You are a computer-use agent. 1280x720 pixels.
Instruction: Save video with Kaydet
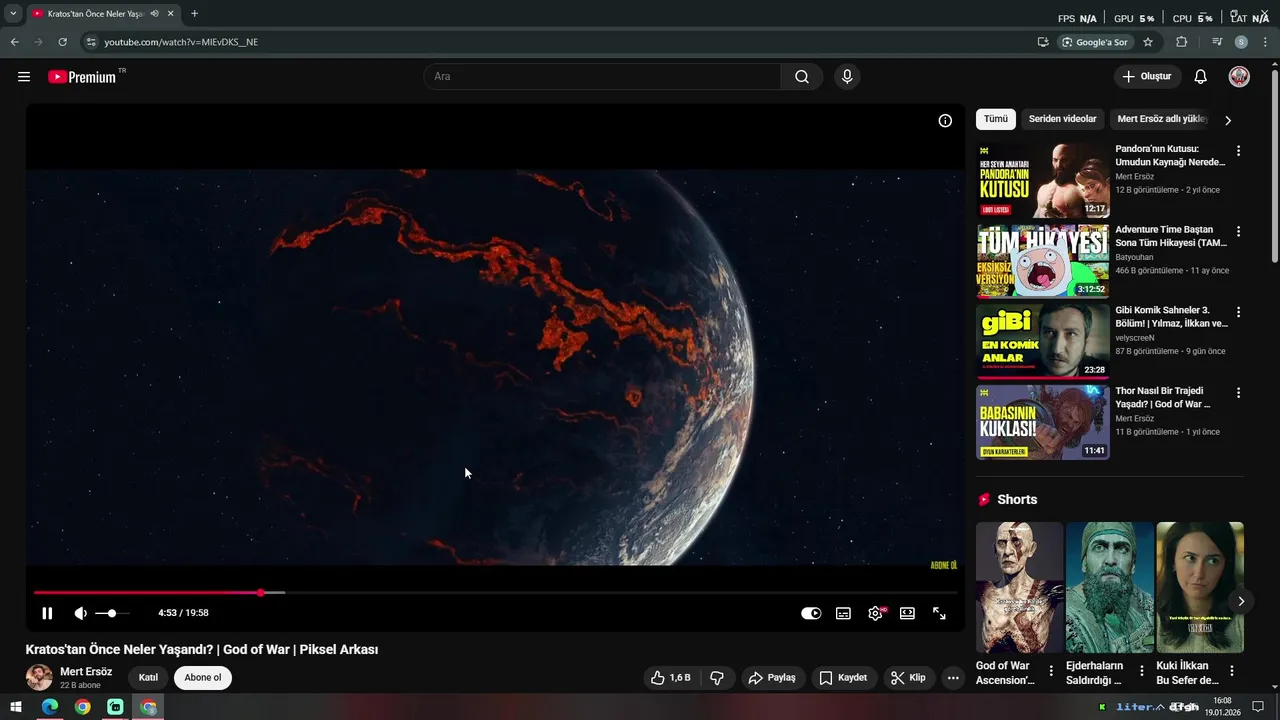pos(843,678)
